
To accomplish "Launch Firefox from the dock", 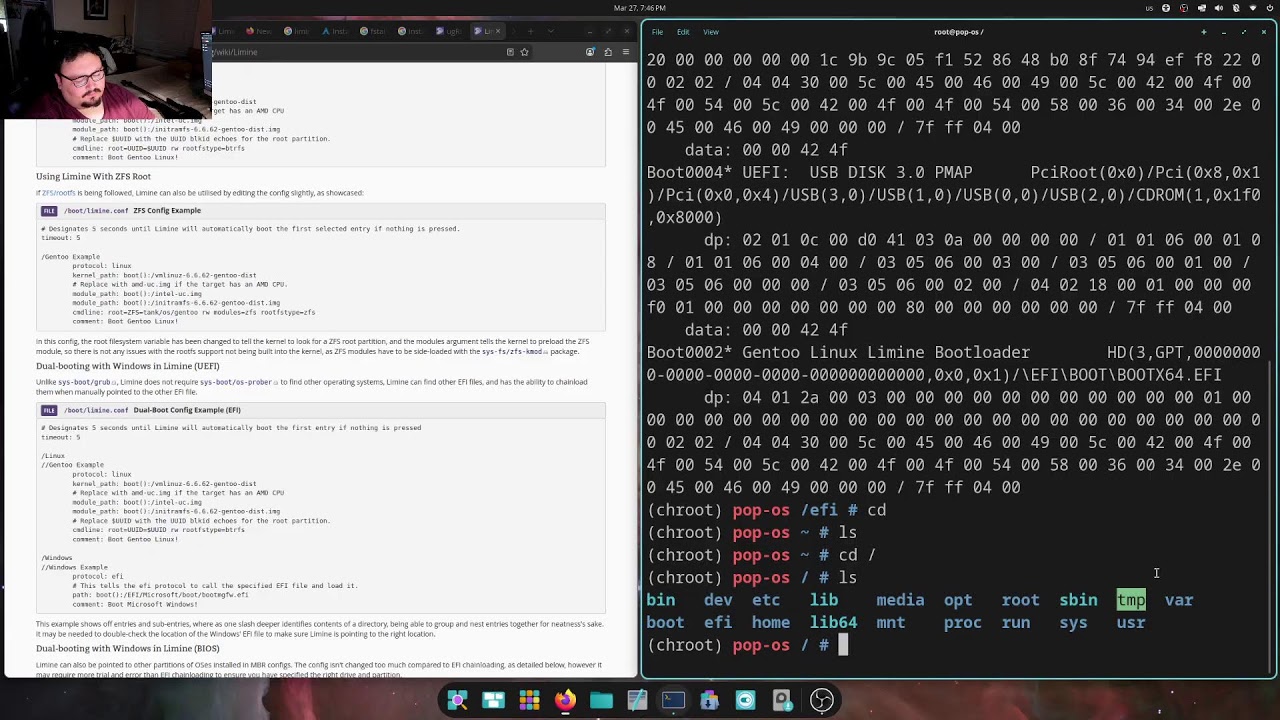I will click(566, 700).
